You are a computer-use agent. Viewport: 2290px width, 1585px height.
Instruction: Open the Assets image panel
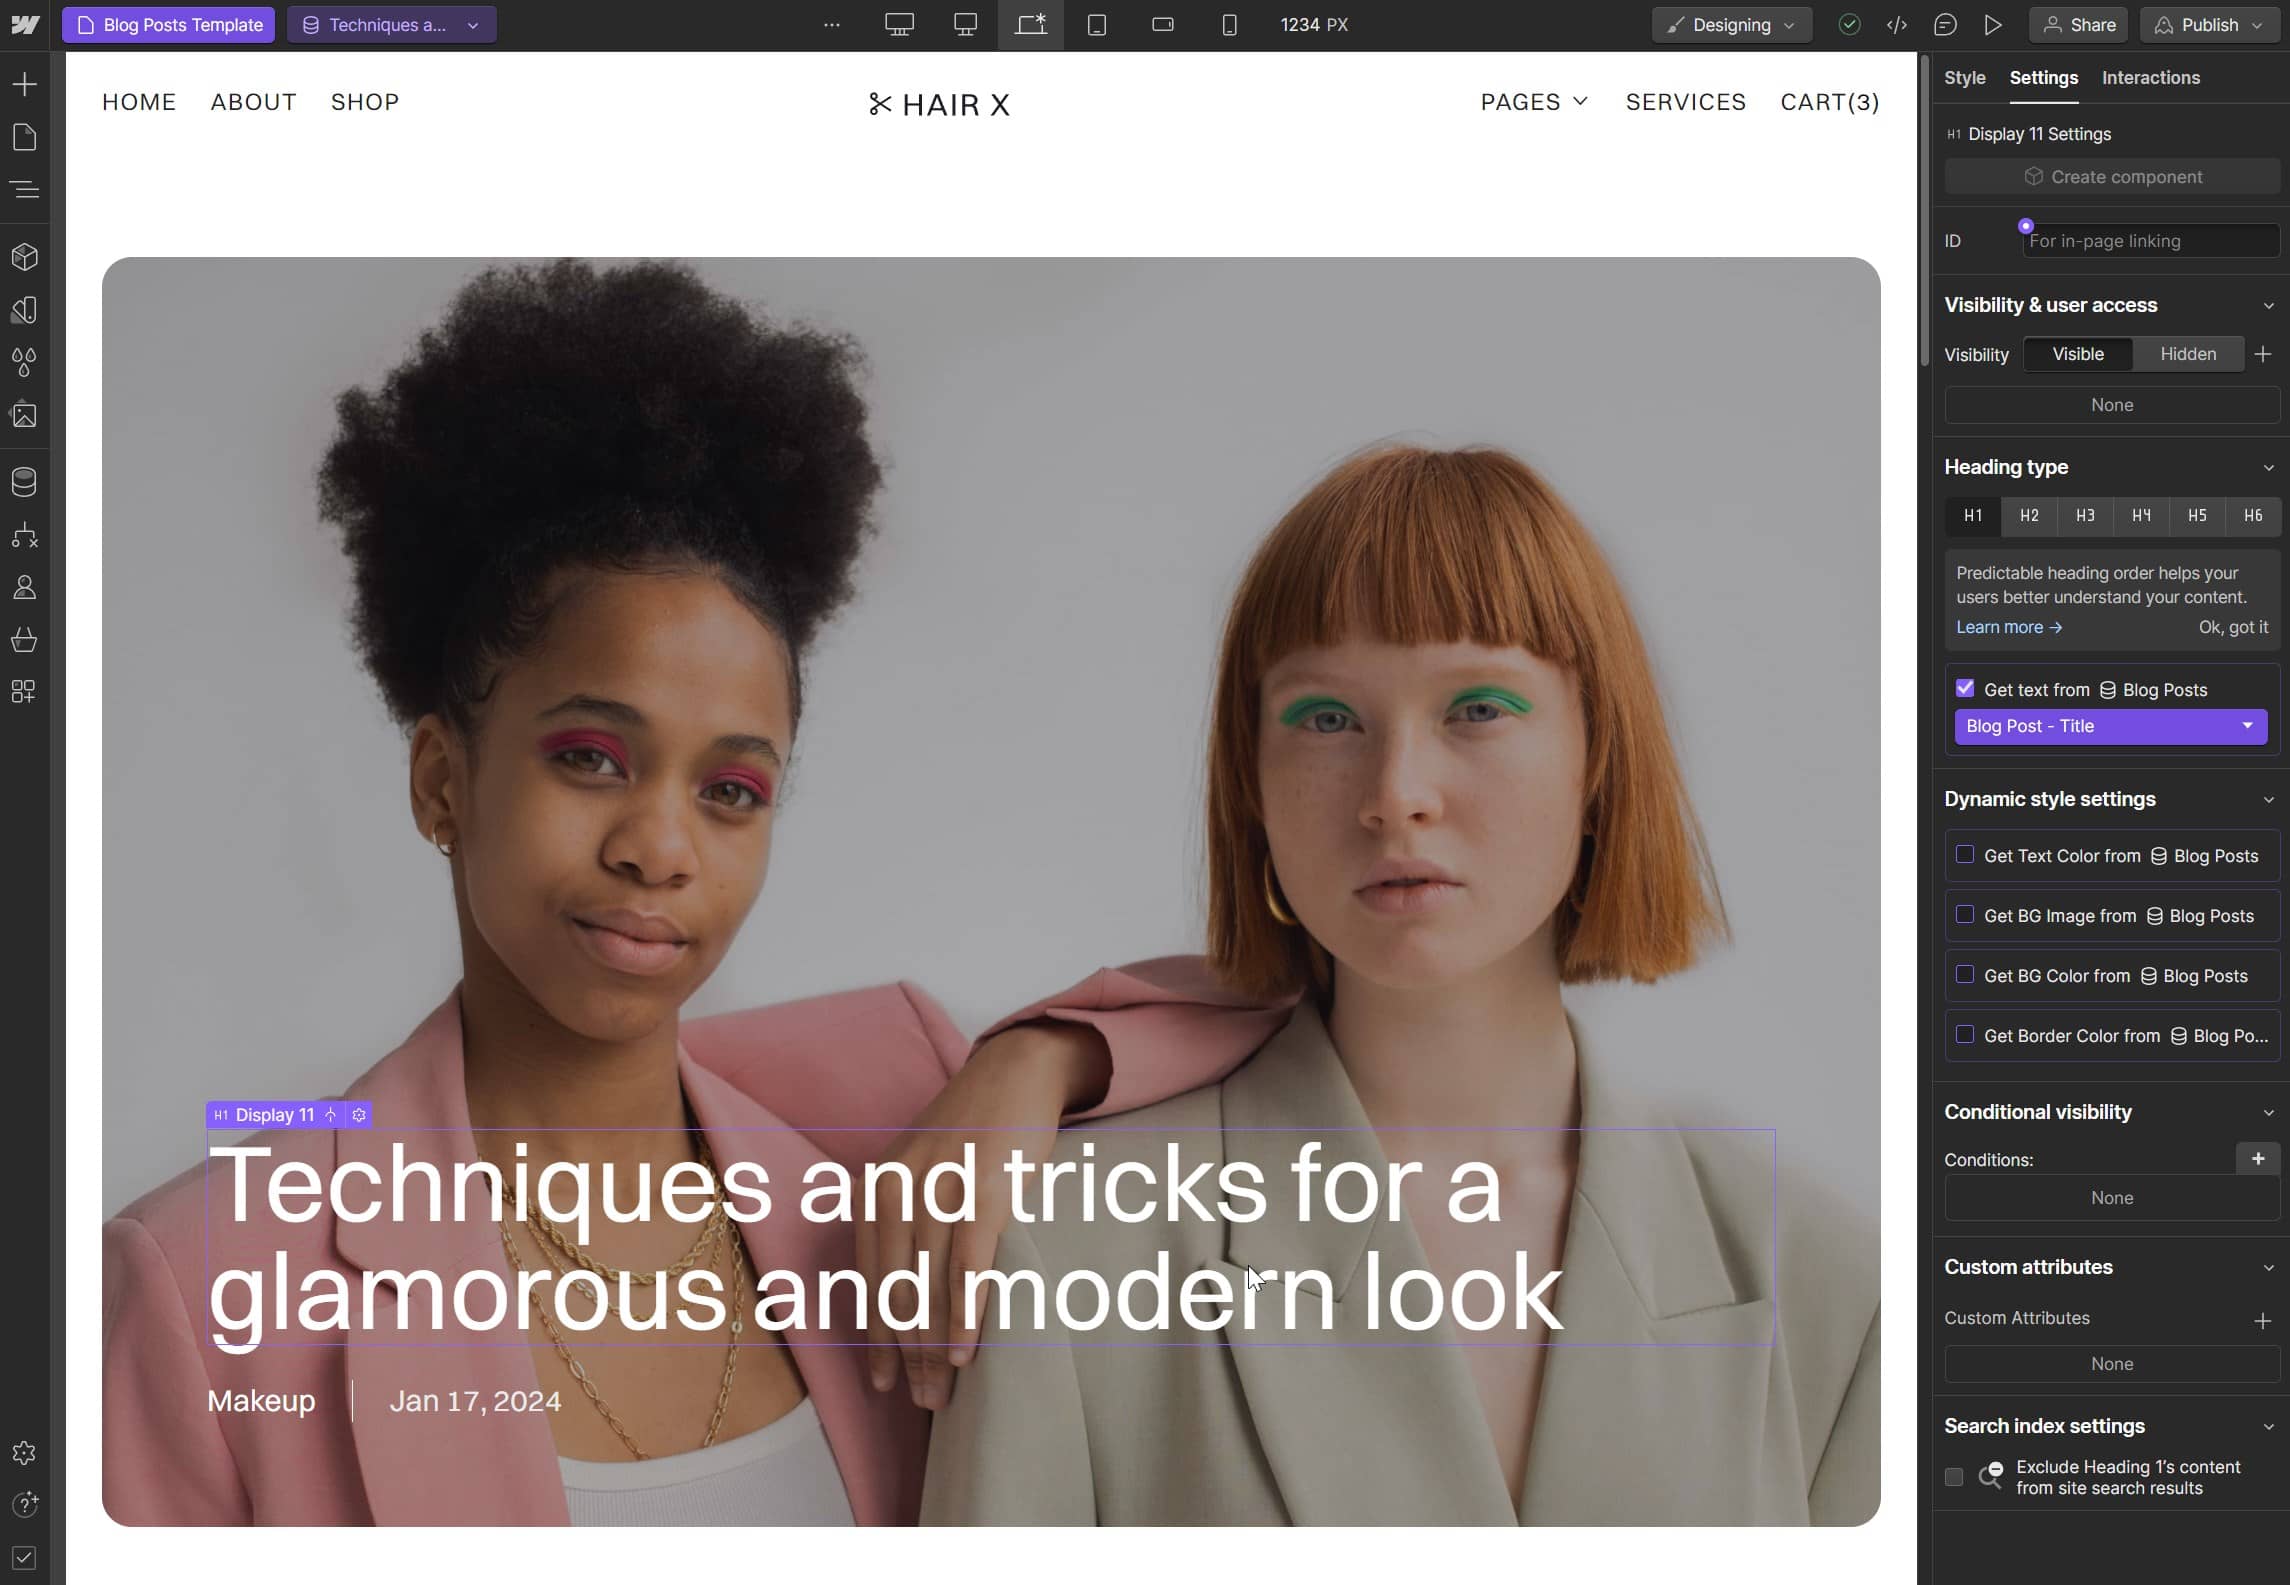point(25,415)
